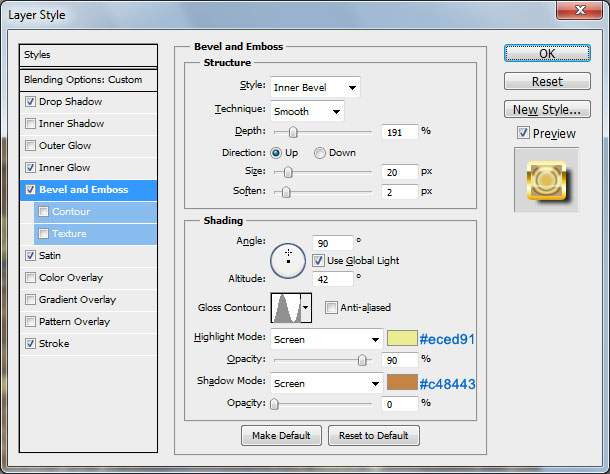
Task: Click the Shadow Opacity slider handle
Action: tap(274, 404)
